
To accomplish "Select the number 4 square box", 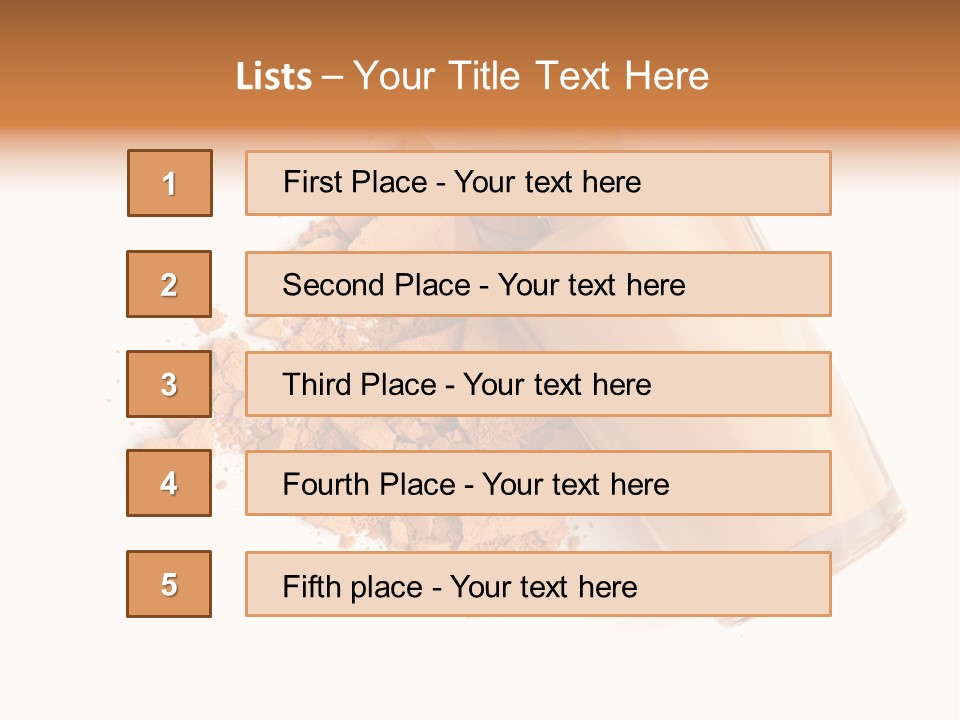I will 169,483.
